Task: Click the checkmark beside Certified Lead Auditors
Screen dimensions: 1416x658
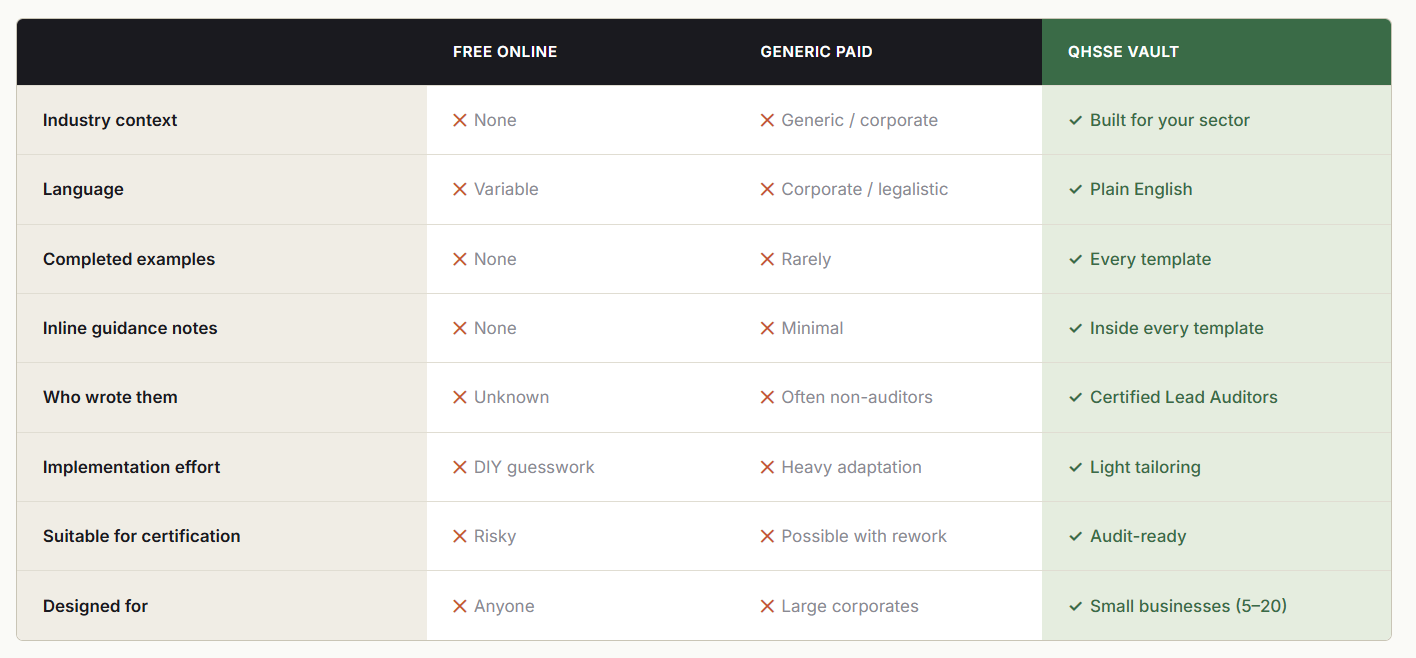Action: click(1076, 398)
